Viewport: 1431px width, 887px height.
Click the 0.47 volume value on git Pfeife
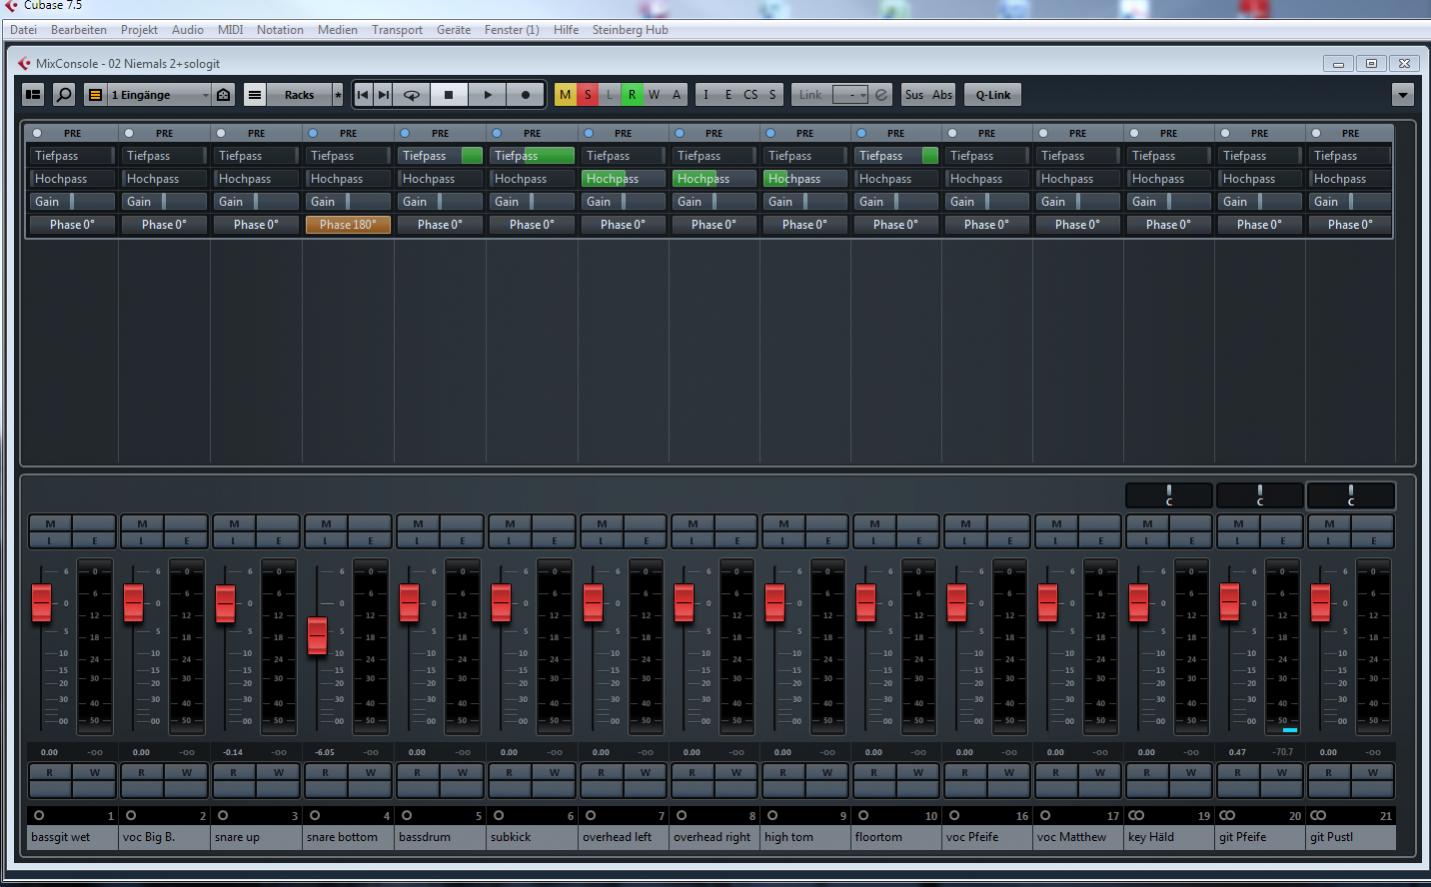(x=1238, y=752)
